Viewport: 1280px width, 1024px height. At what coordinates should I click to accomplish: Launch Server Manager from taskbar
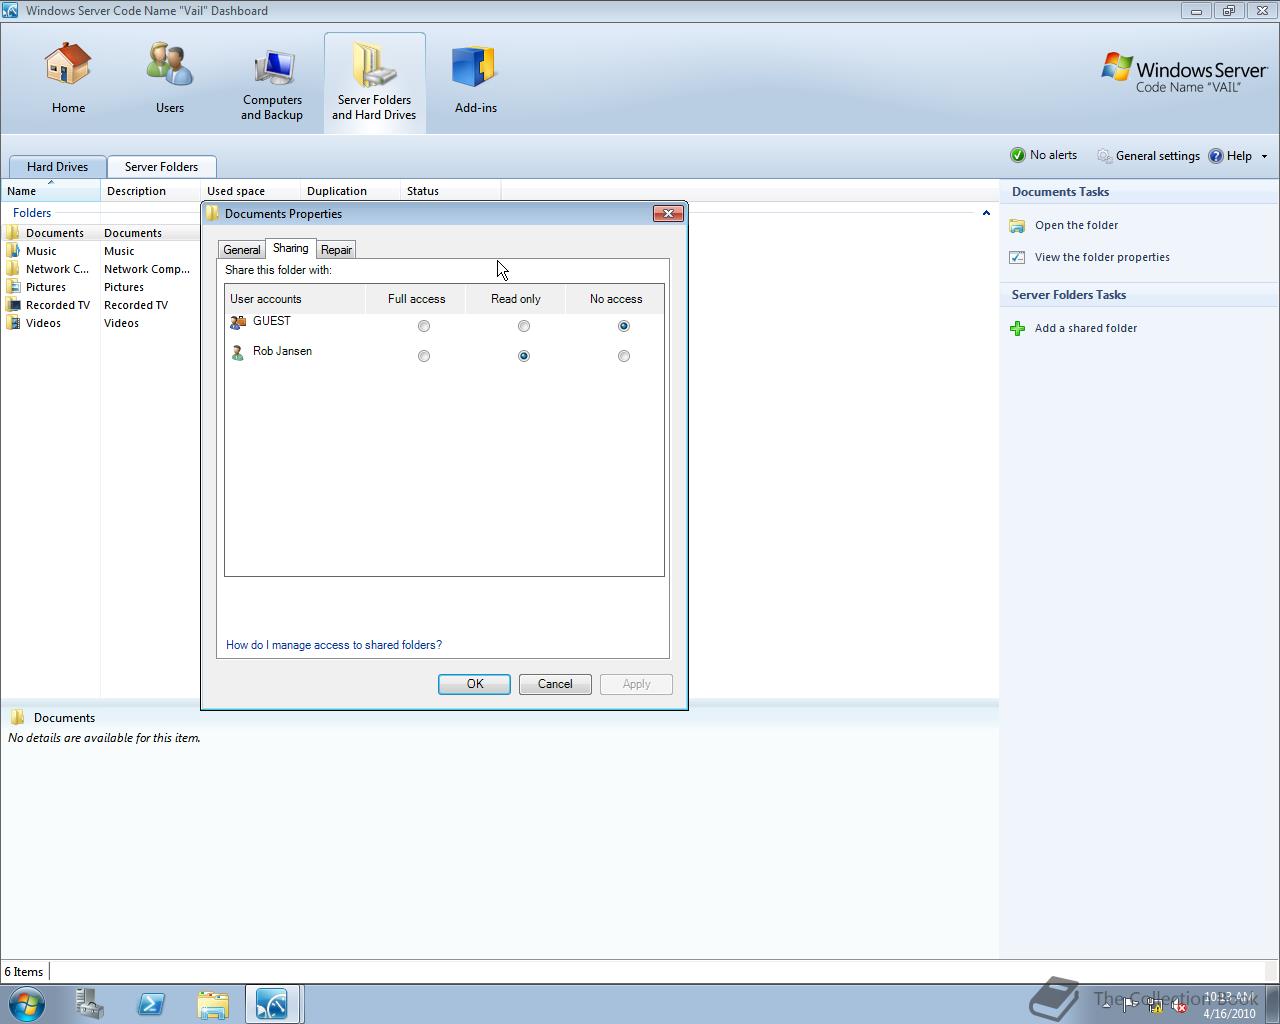[x=90, y=1004]
